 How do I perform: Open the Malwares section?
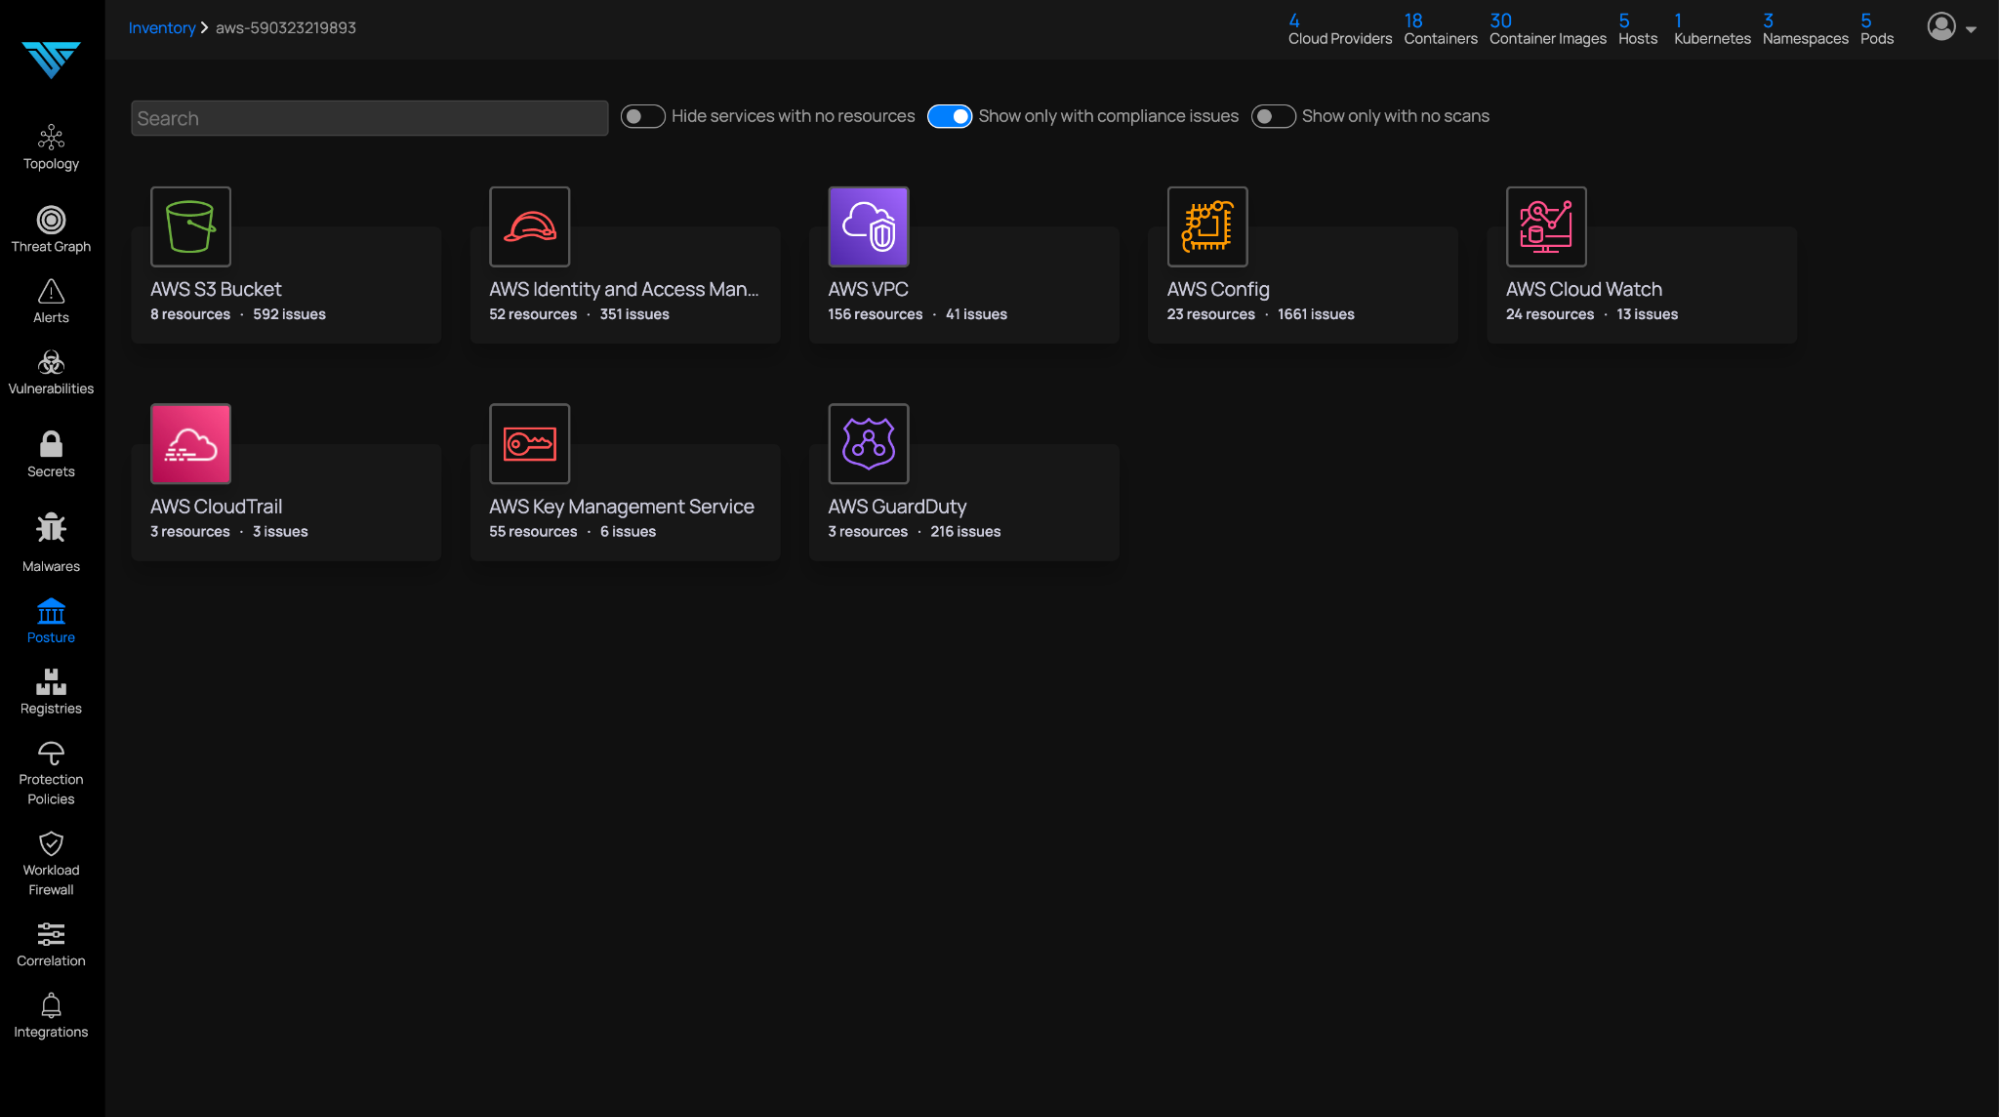click(x=51, y=543)
